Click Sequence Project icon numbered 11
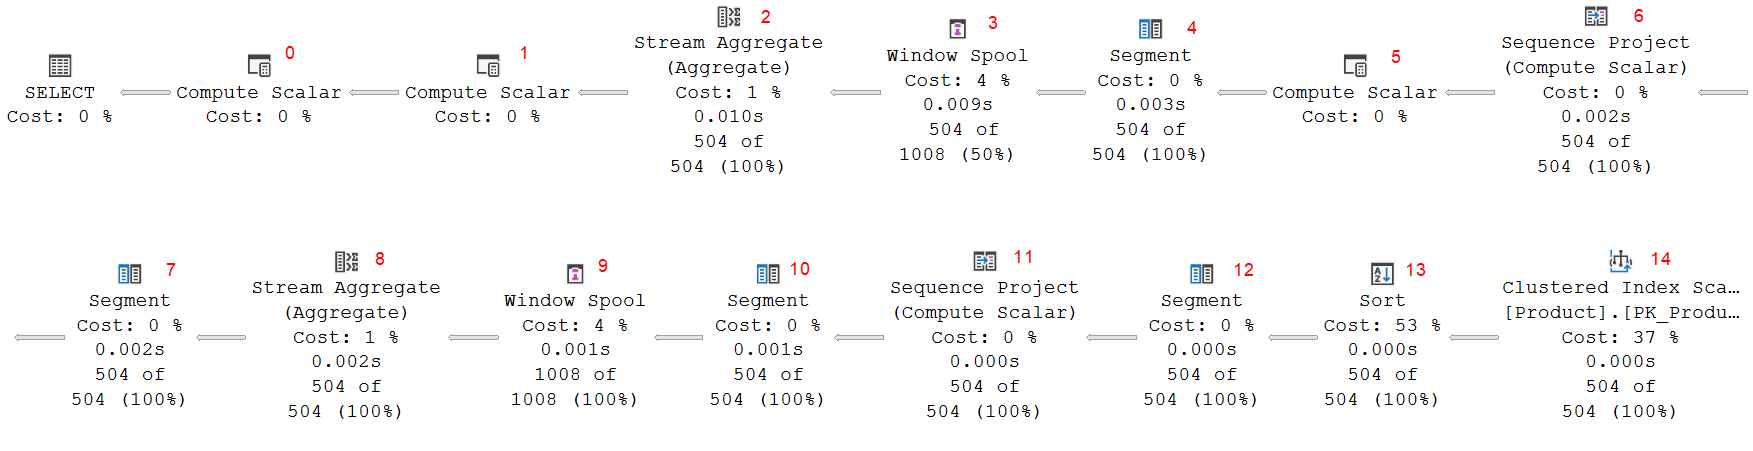The image size is (1753, 451). click(x=985, y=262)
